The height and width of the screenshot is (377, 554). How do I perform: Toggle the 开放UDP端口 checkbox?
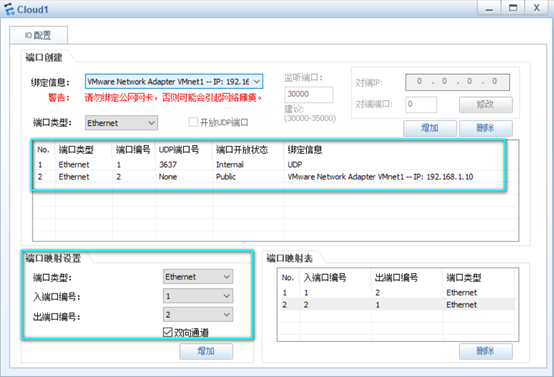coord(193,123)
